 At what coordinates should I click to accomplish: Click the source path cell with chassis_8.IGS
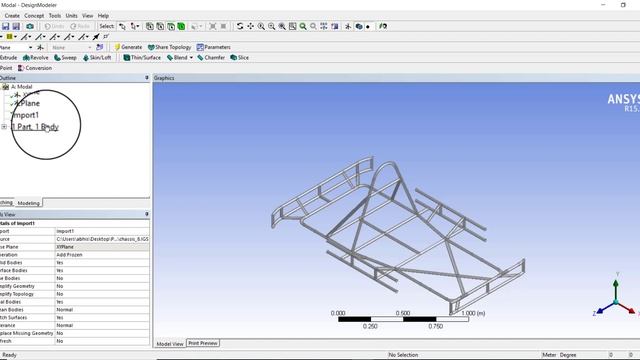[102, 239]
